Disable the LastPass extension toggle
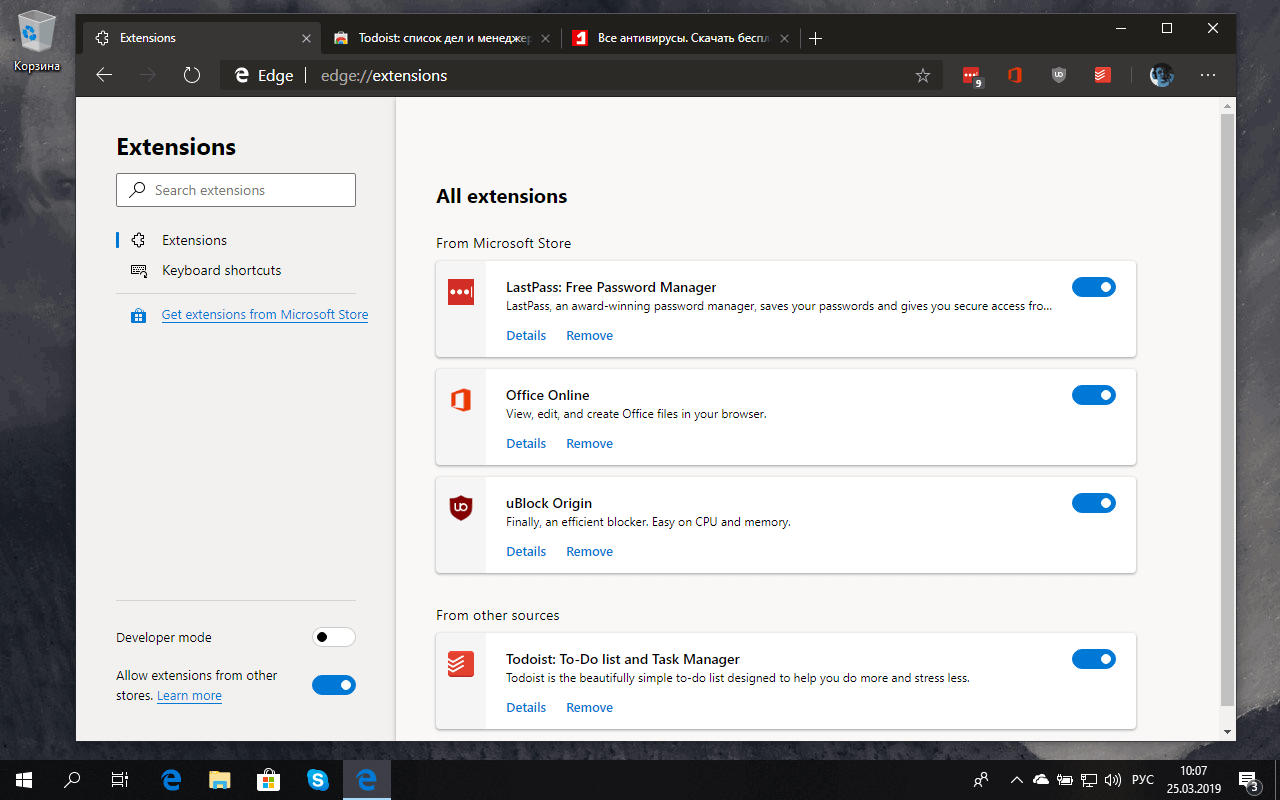1280x800 pixels. pos(1093,287)
